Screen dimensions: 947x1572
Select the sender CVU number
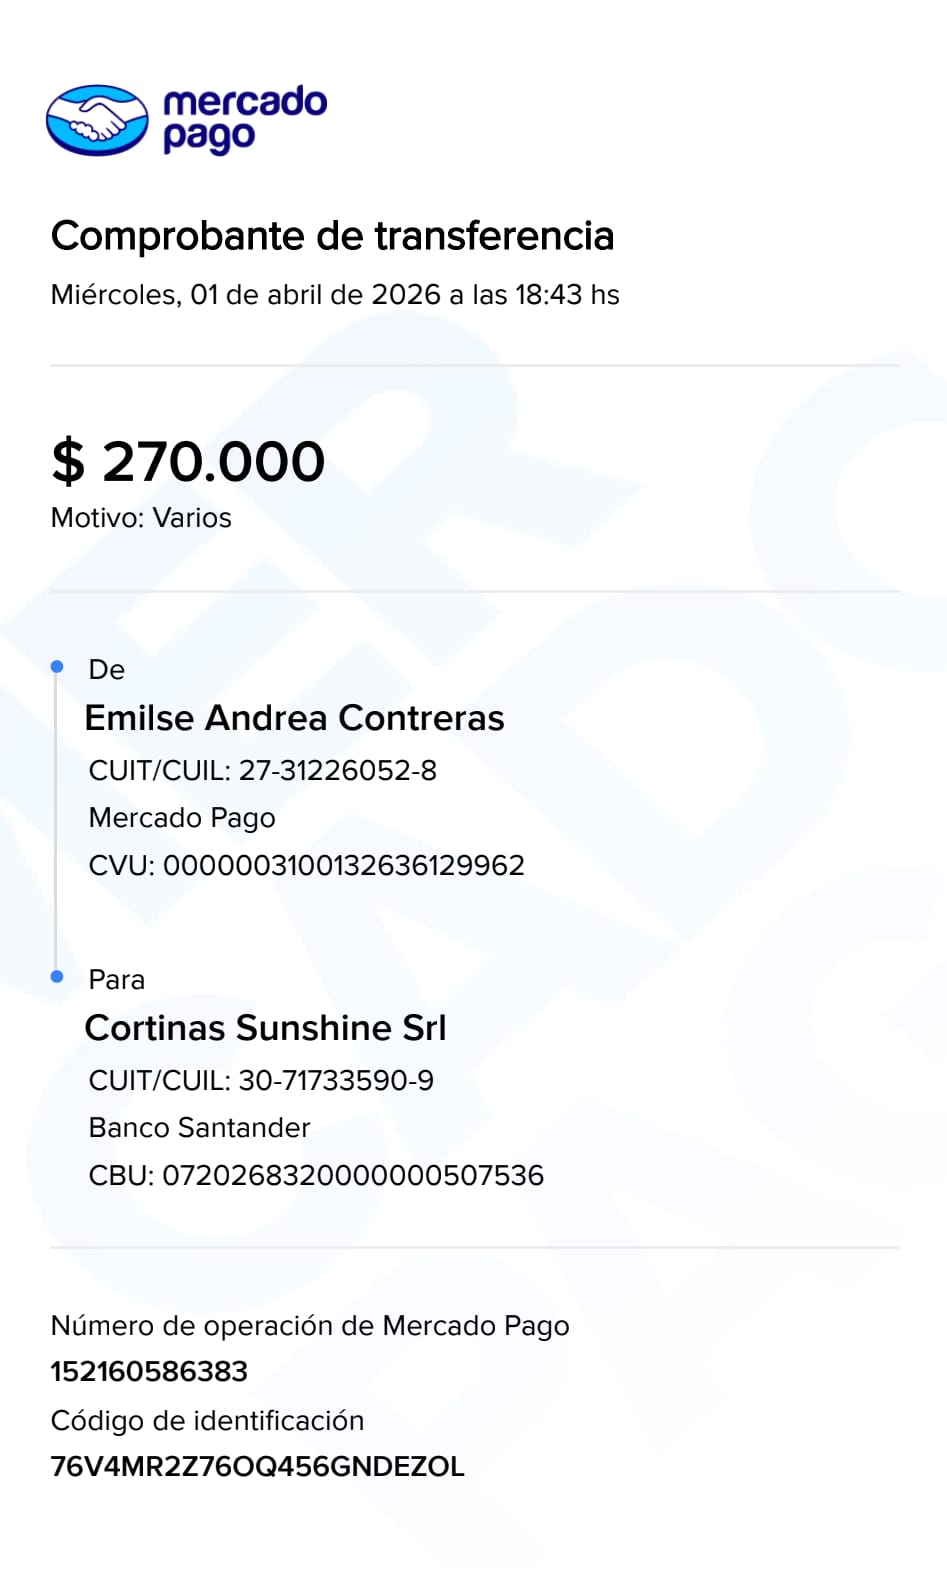(x=343, y=865)
